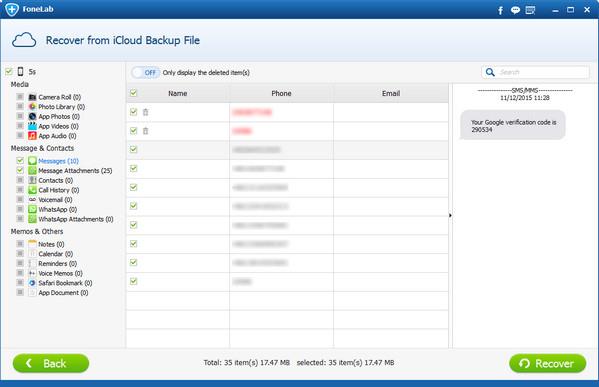
Task: Click the Total: 35 item(s) status text
Action: (246, 363)
